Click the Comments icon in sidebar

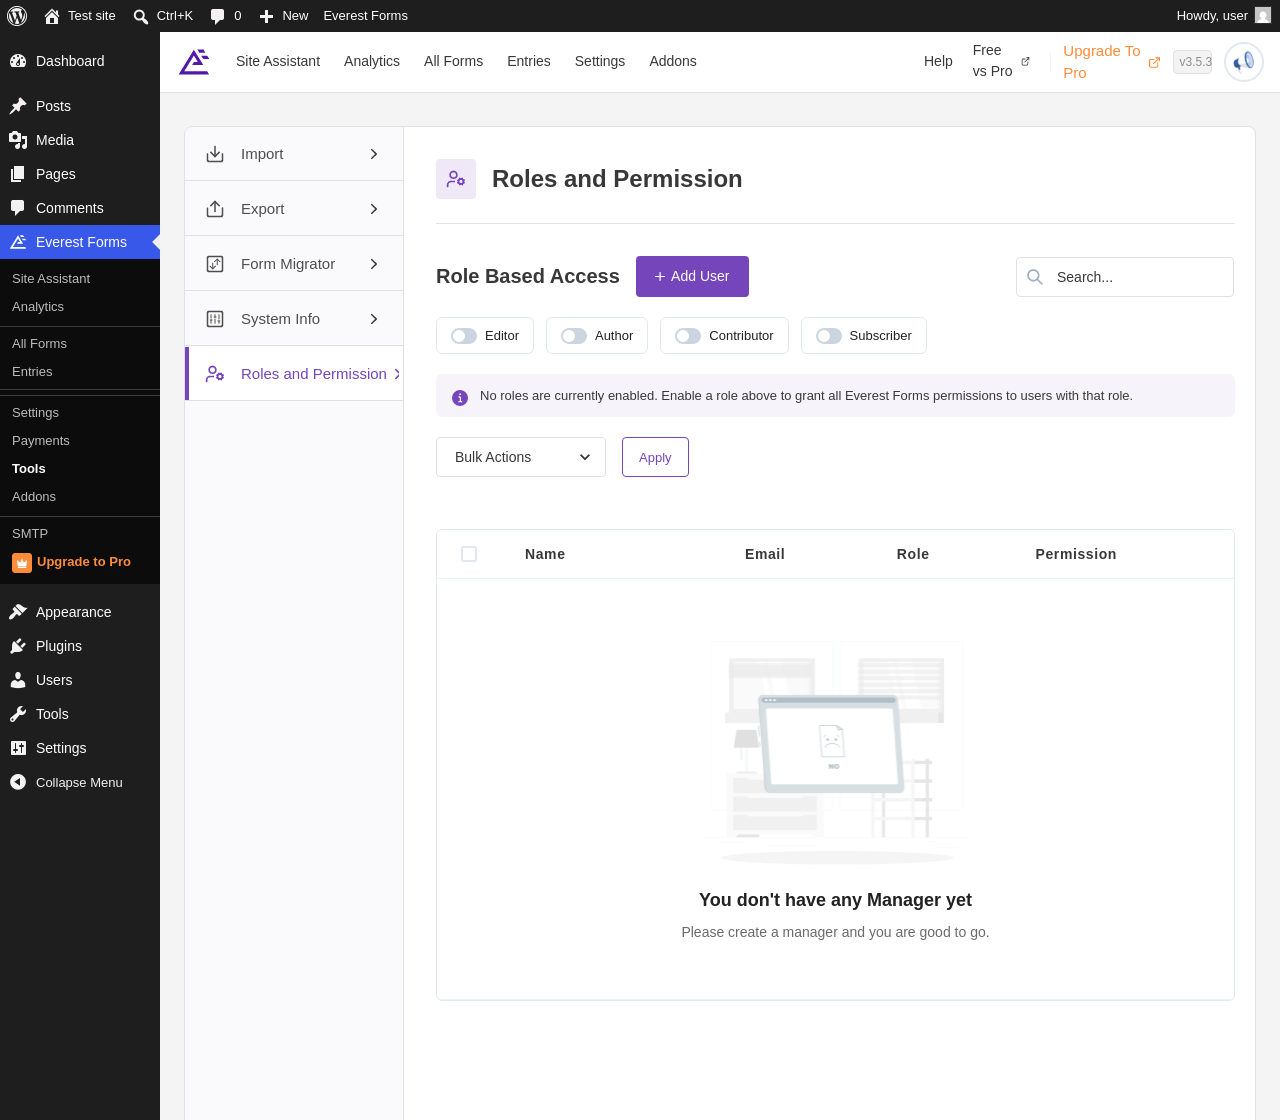click(x=18, y=208)
